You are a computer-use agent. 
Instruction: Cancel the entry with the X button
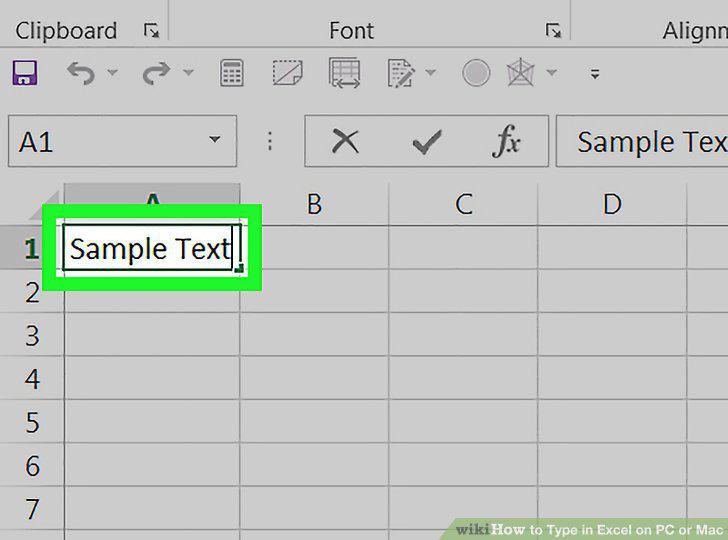(x=345, y=142)
